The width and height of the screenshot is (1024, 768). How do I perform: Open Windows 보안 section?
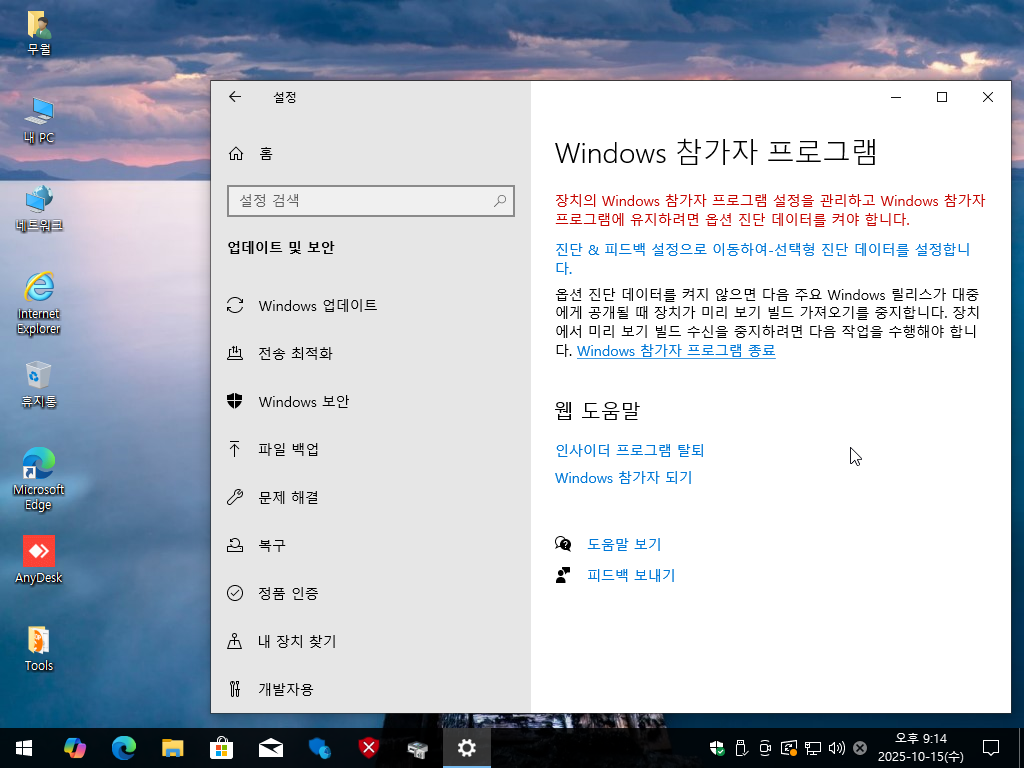click(370, 402)
